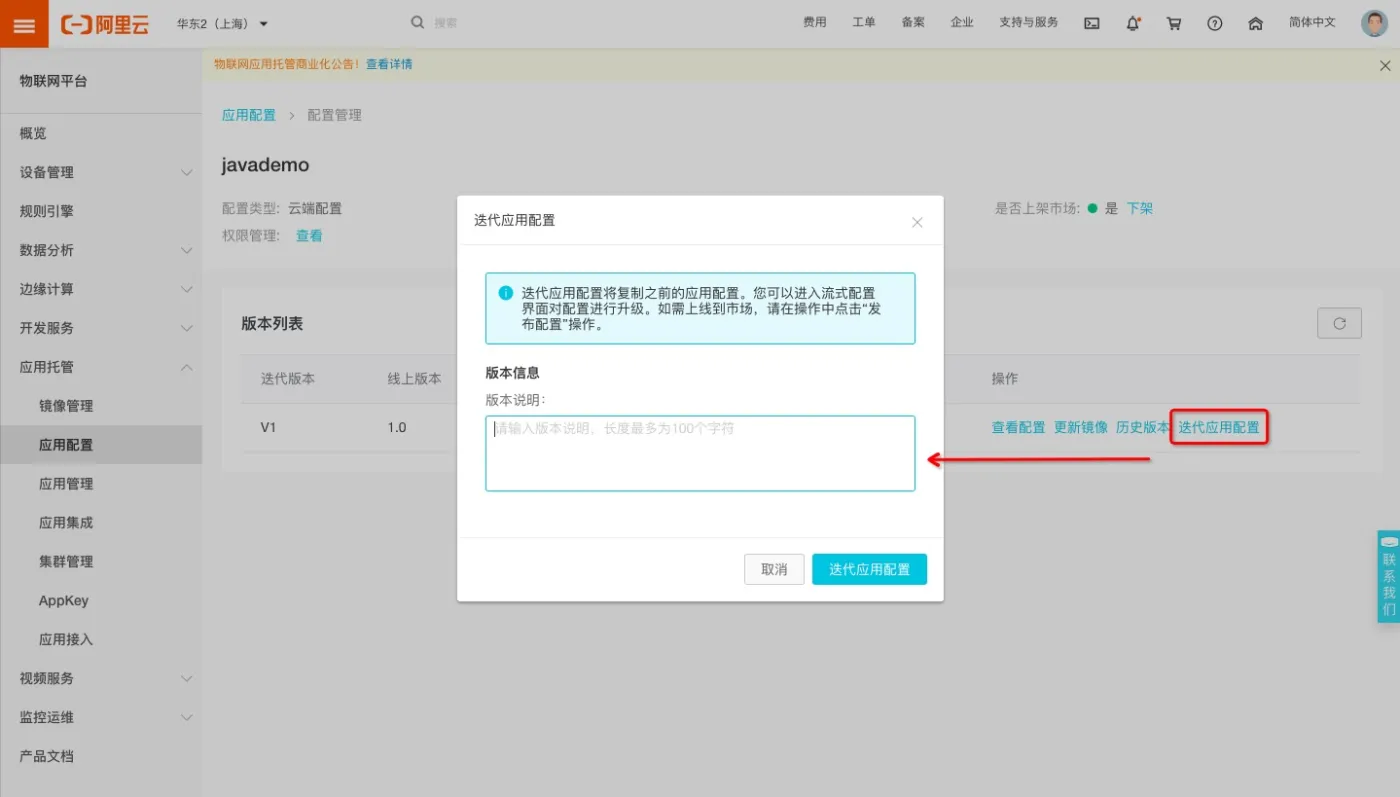Open 应用接入 submenu item
This screenshot has width=1400, height=797.
(x=101, y=639)
